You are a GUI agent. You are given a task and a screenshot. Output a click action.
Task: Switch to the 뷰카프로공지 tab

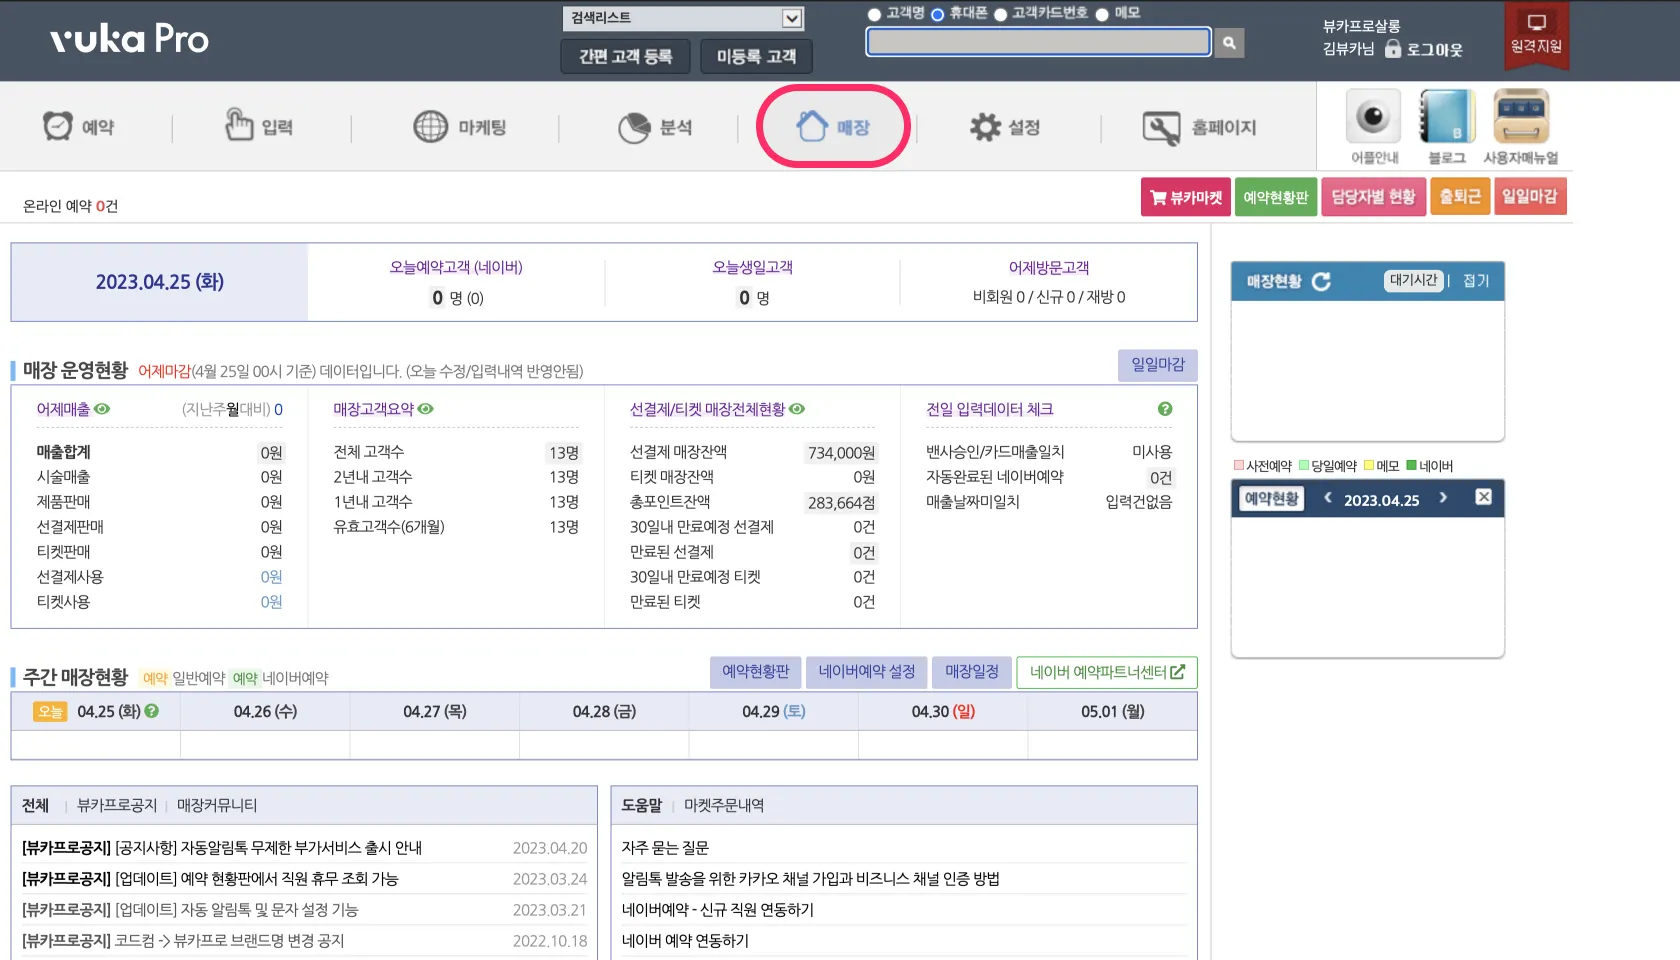[117, 805]
